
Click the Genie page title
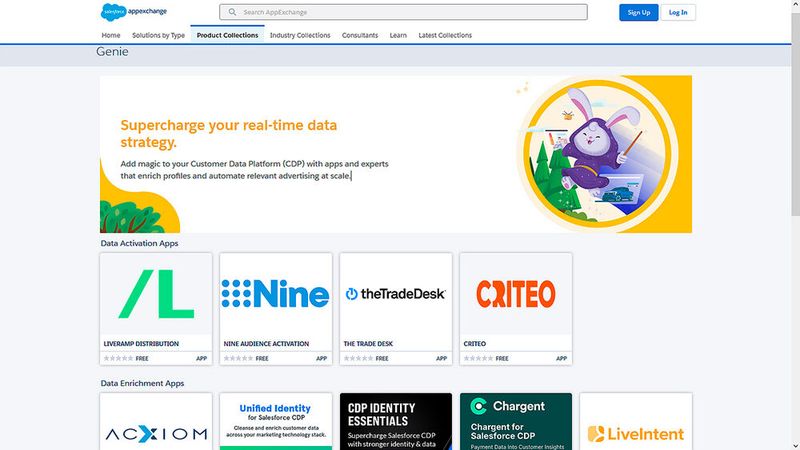click(112, 52)
